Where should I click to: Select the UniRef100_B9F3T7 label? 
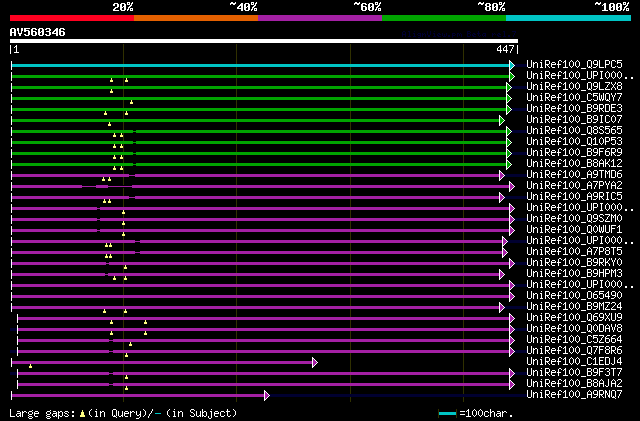[574, 373]
